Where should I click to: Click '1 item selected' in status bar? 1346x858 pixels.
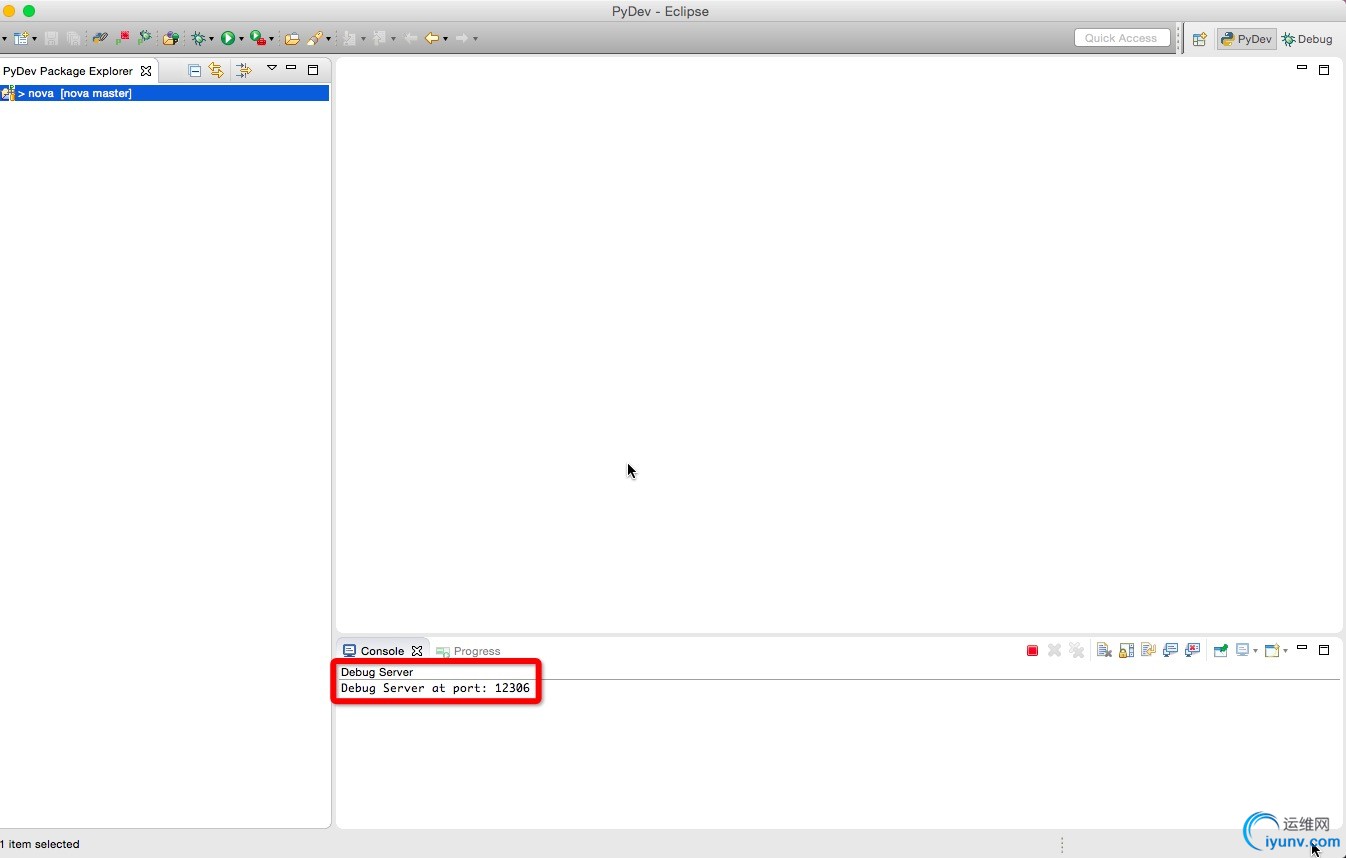tap(40, 844)
